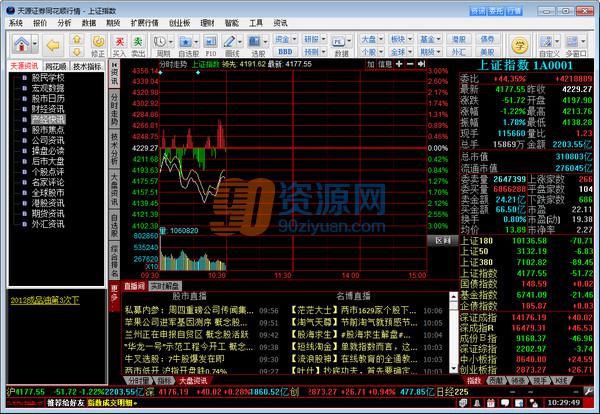
Task: Click the news list scroll-down arrow
Action: pos(453,368)
